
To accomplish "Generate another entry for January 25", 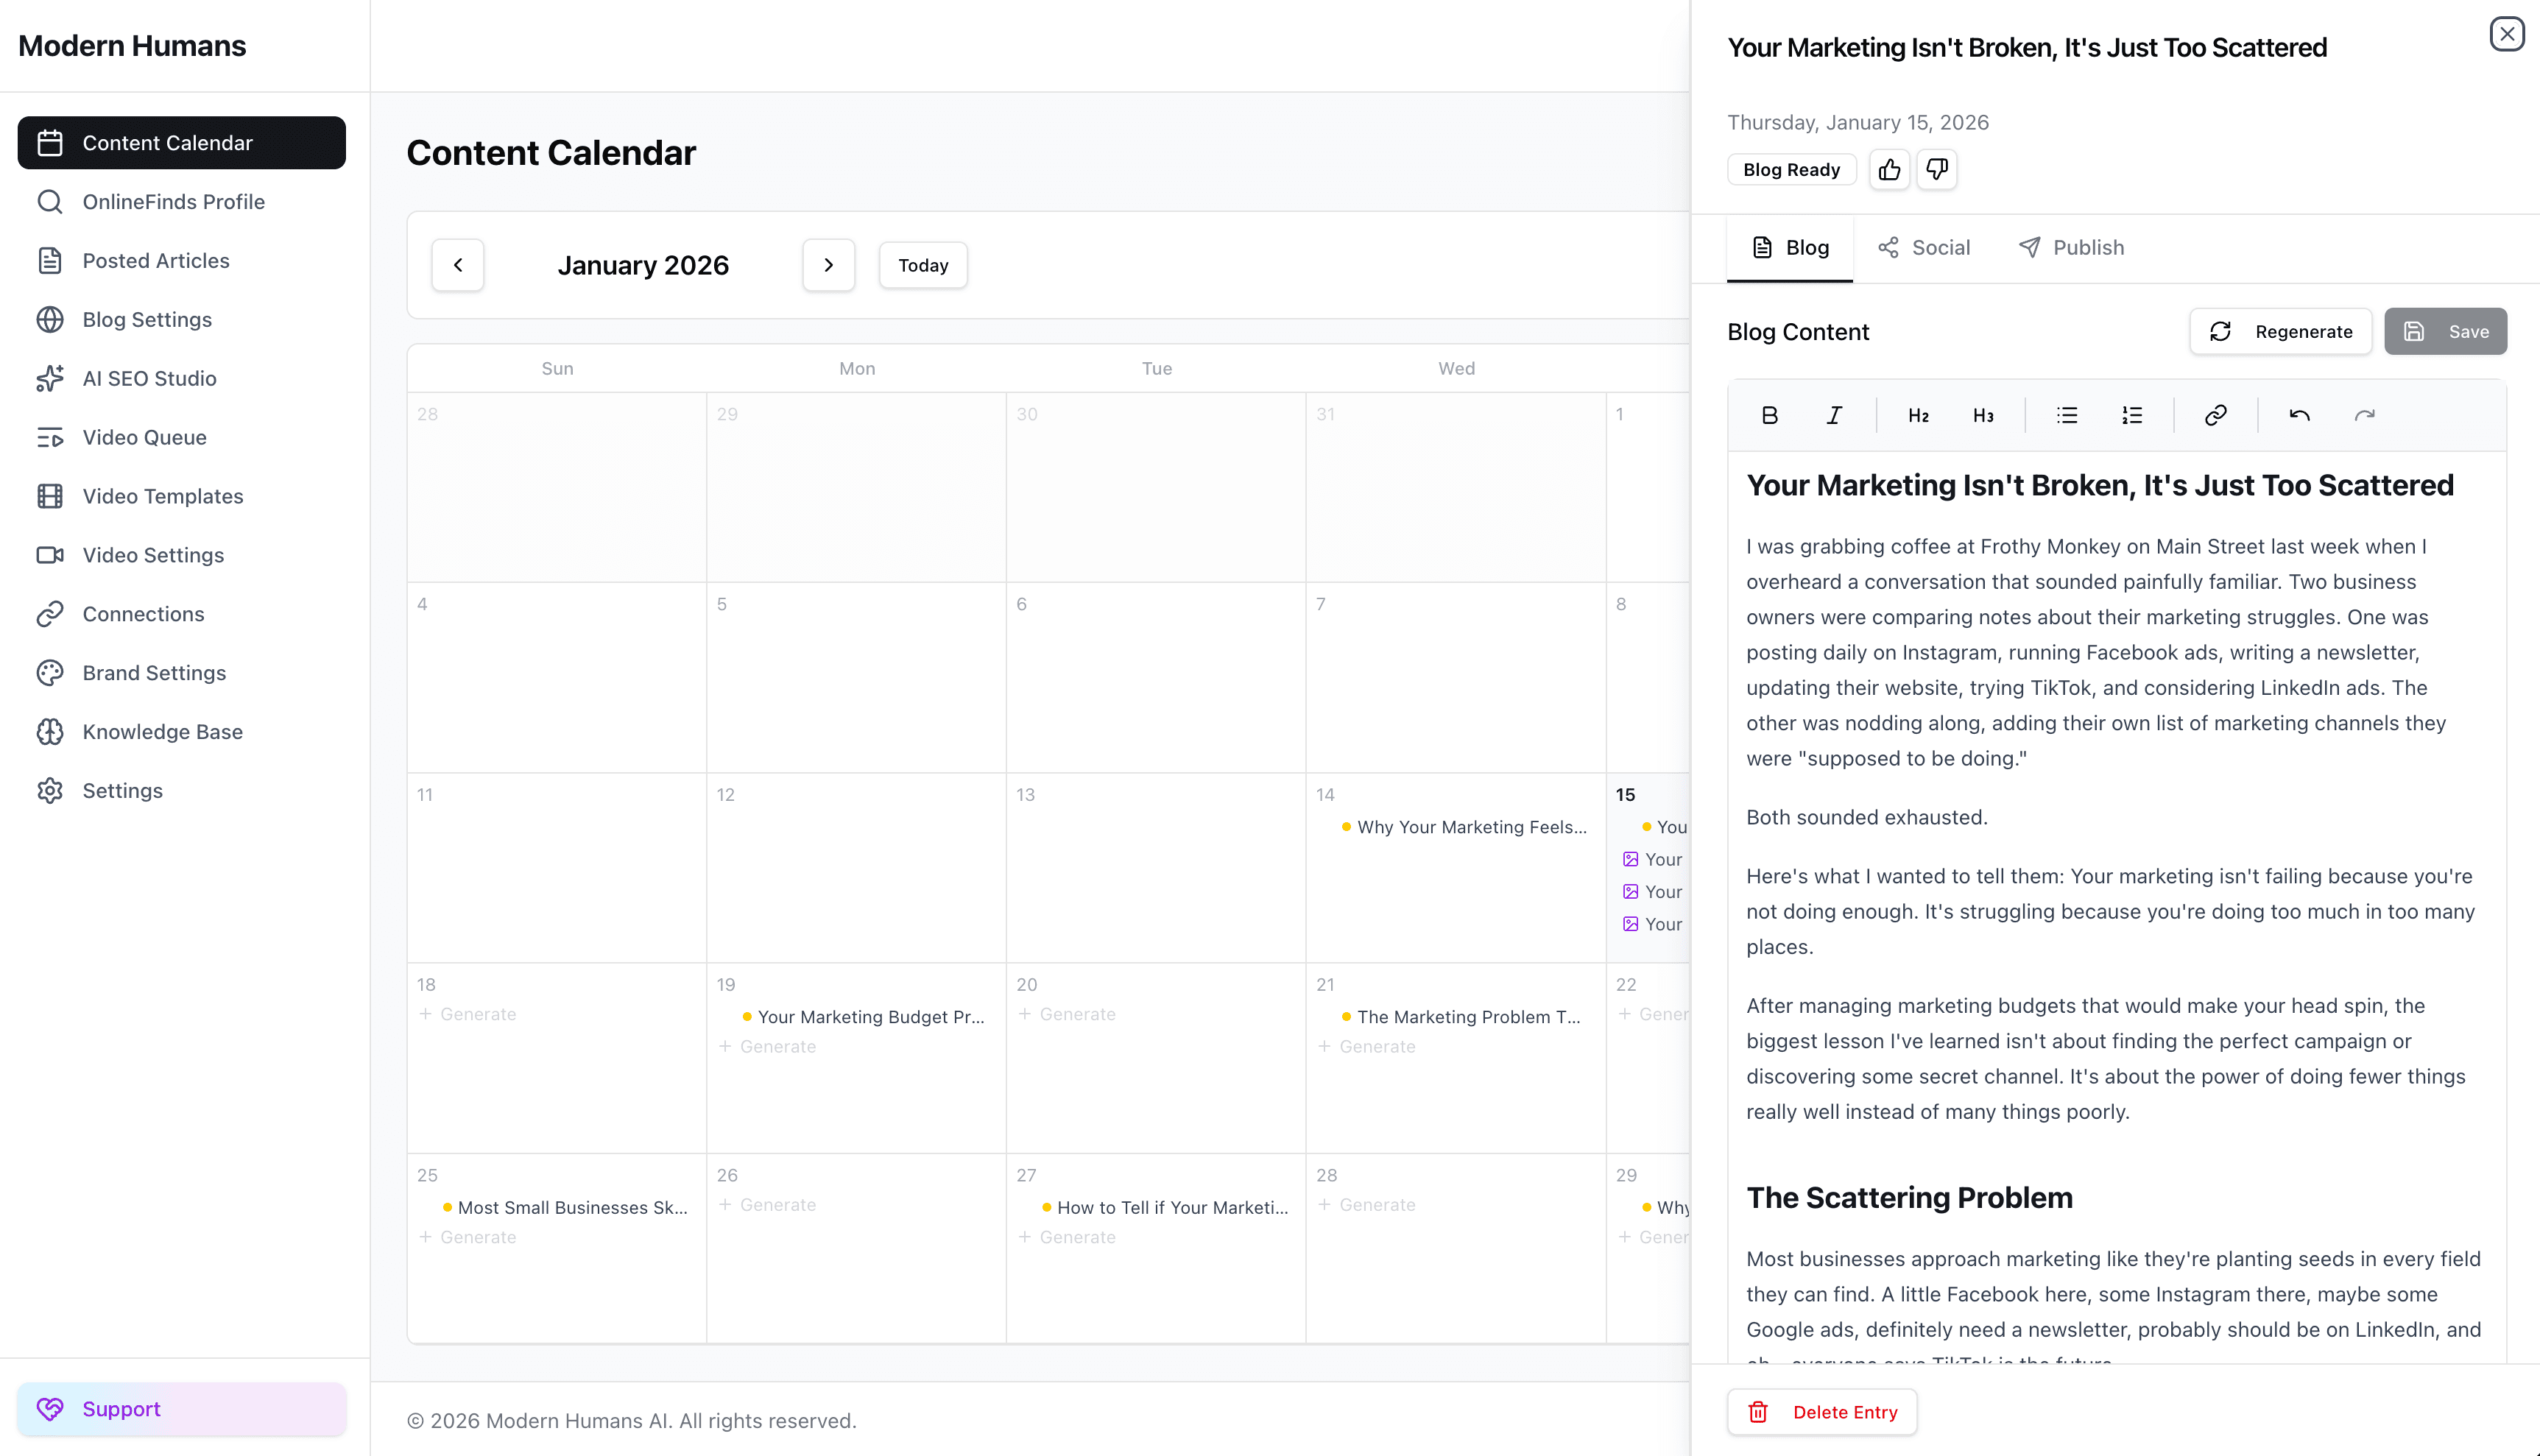I will coord(468,1237).
